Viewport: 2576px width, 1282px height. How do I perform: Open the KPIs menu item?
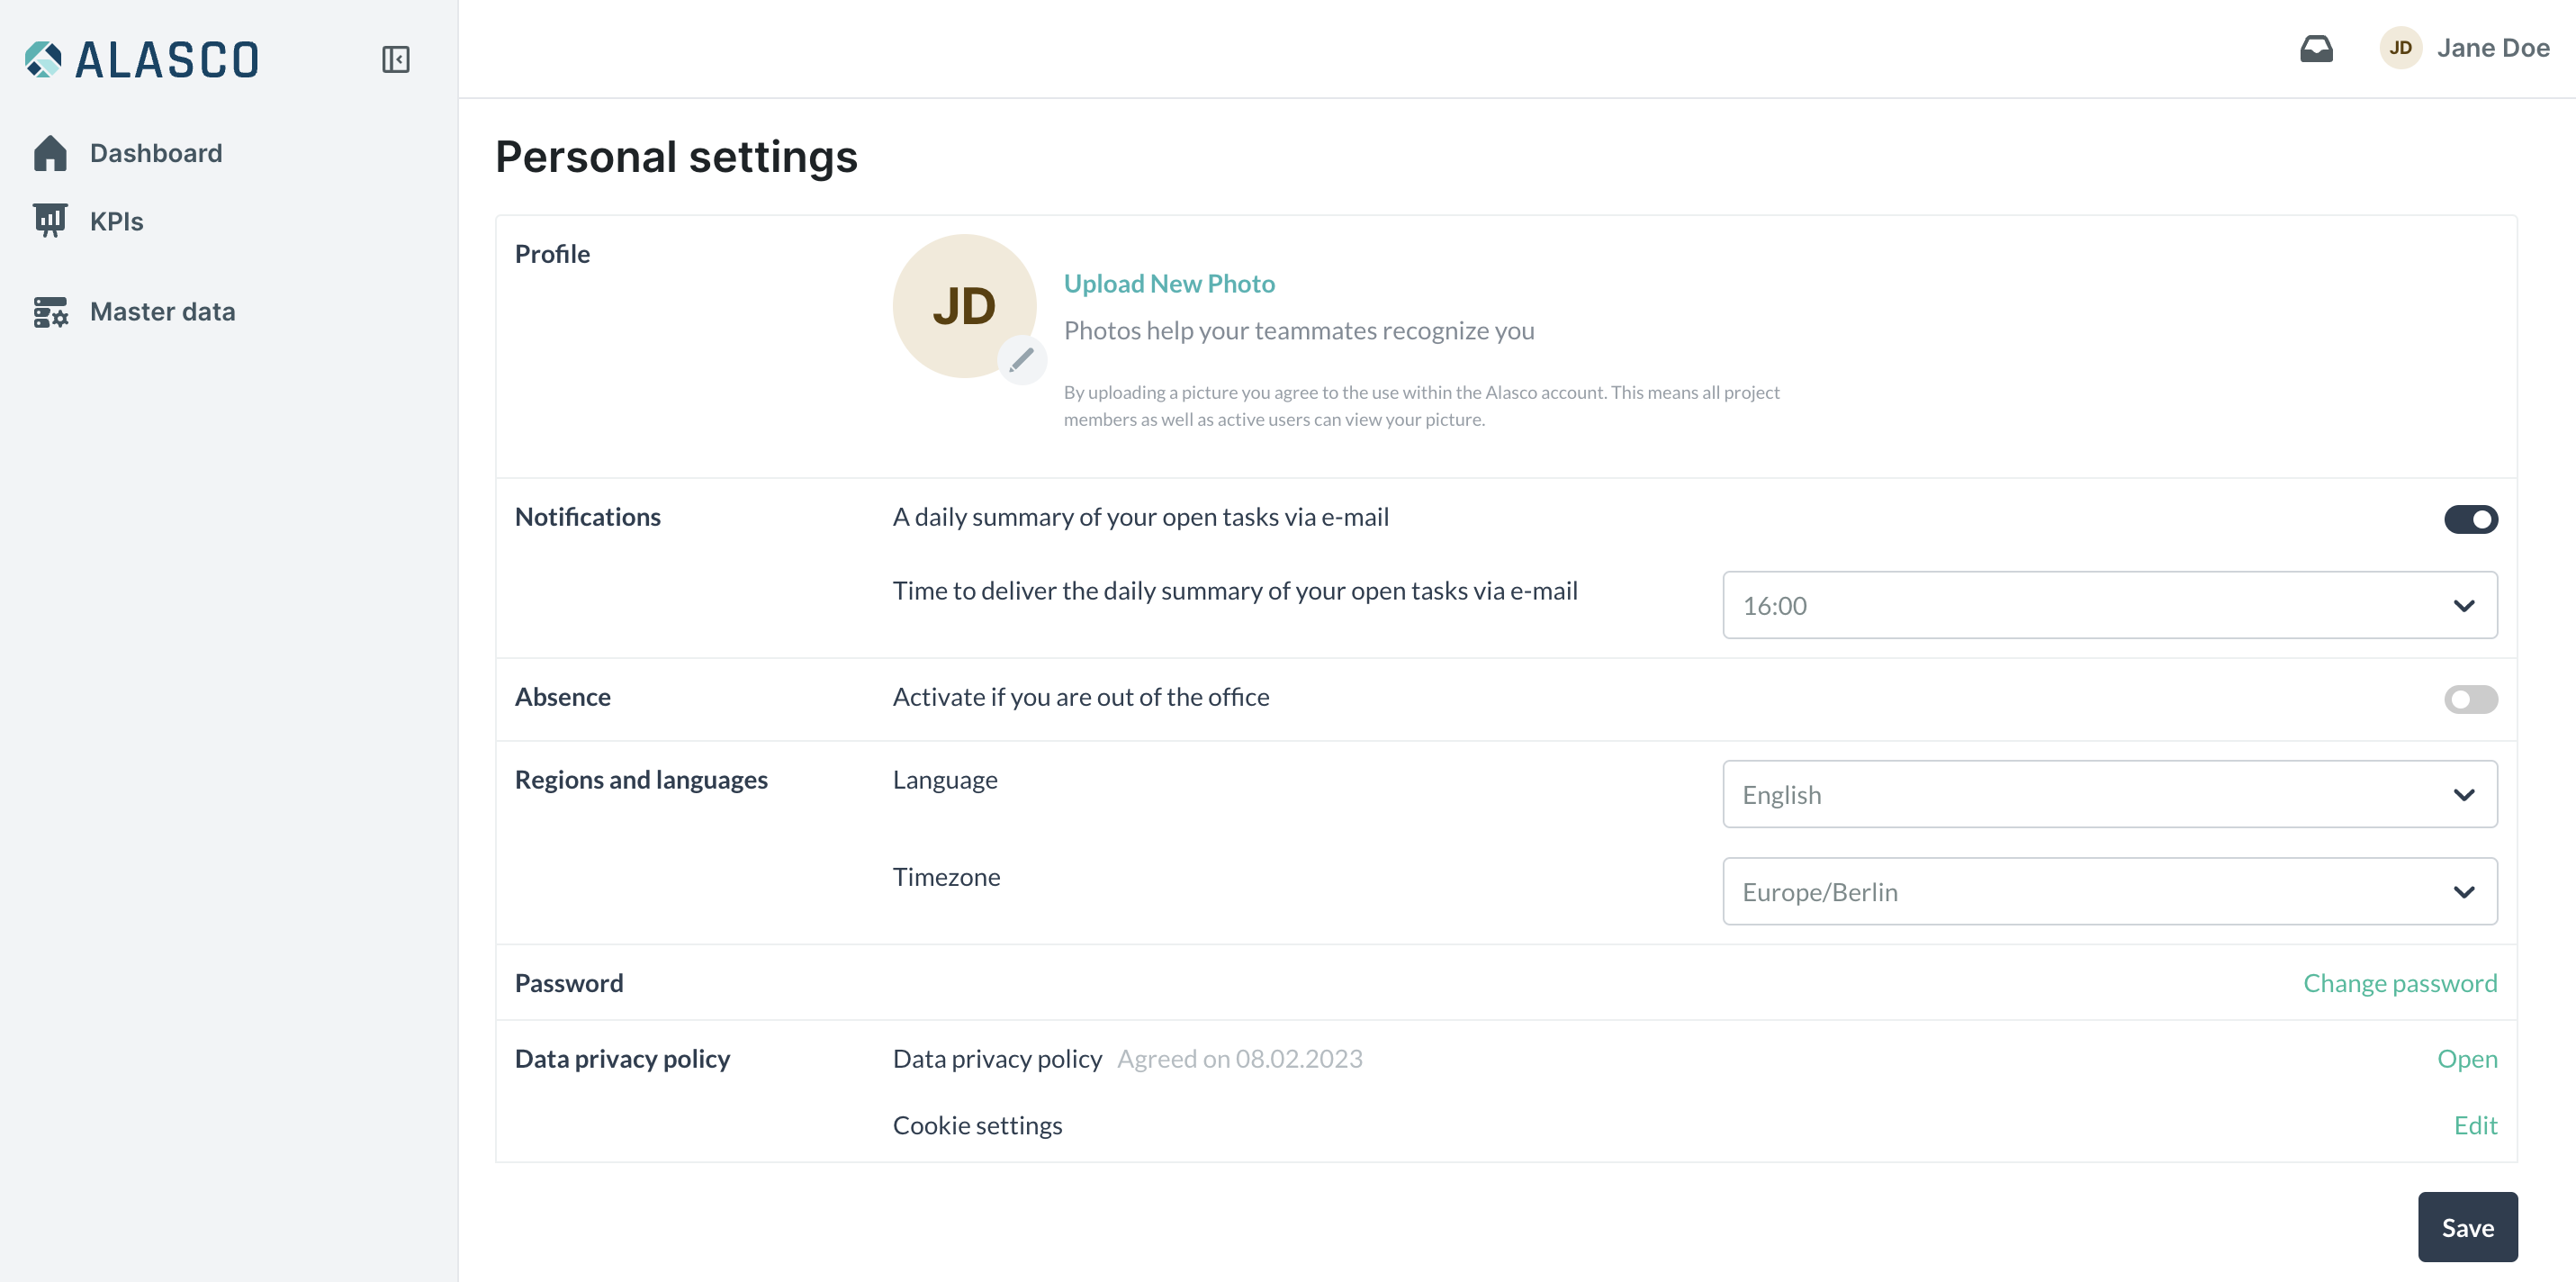117,221
